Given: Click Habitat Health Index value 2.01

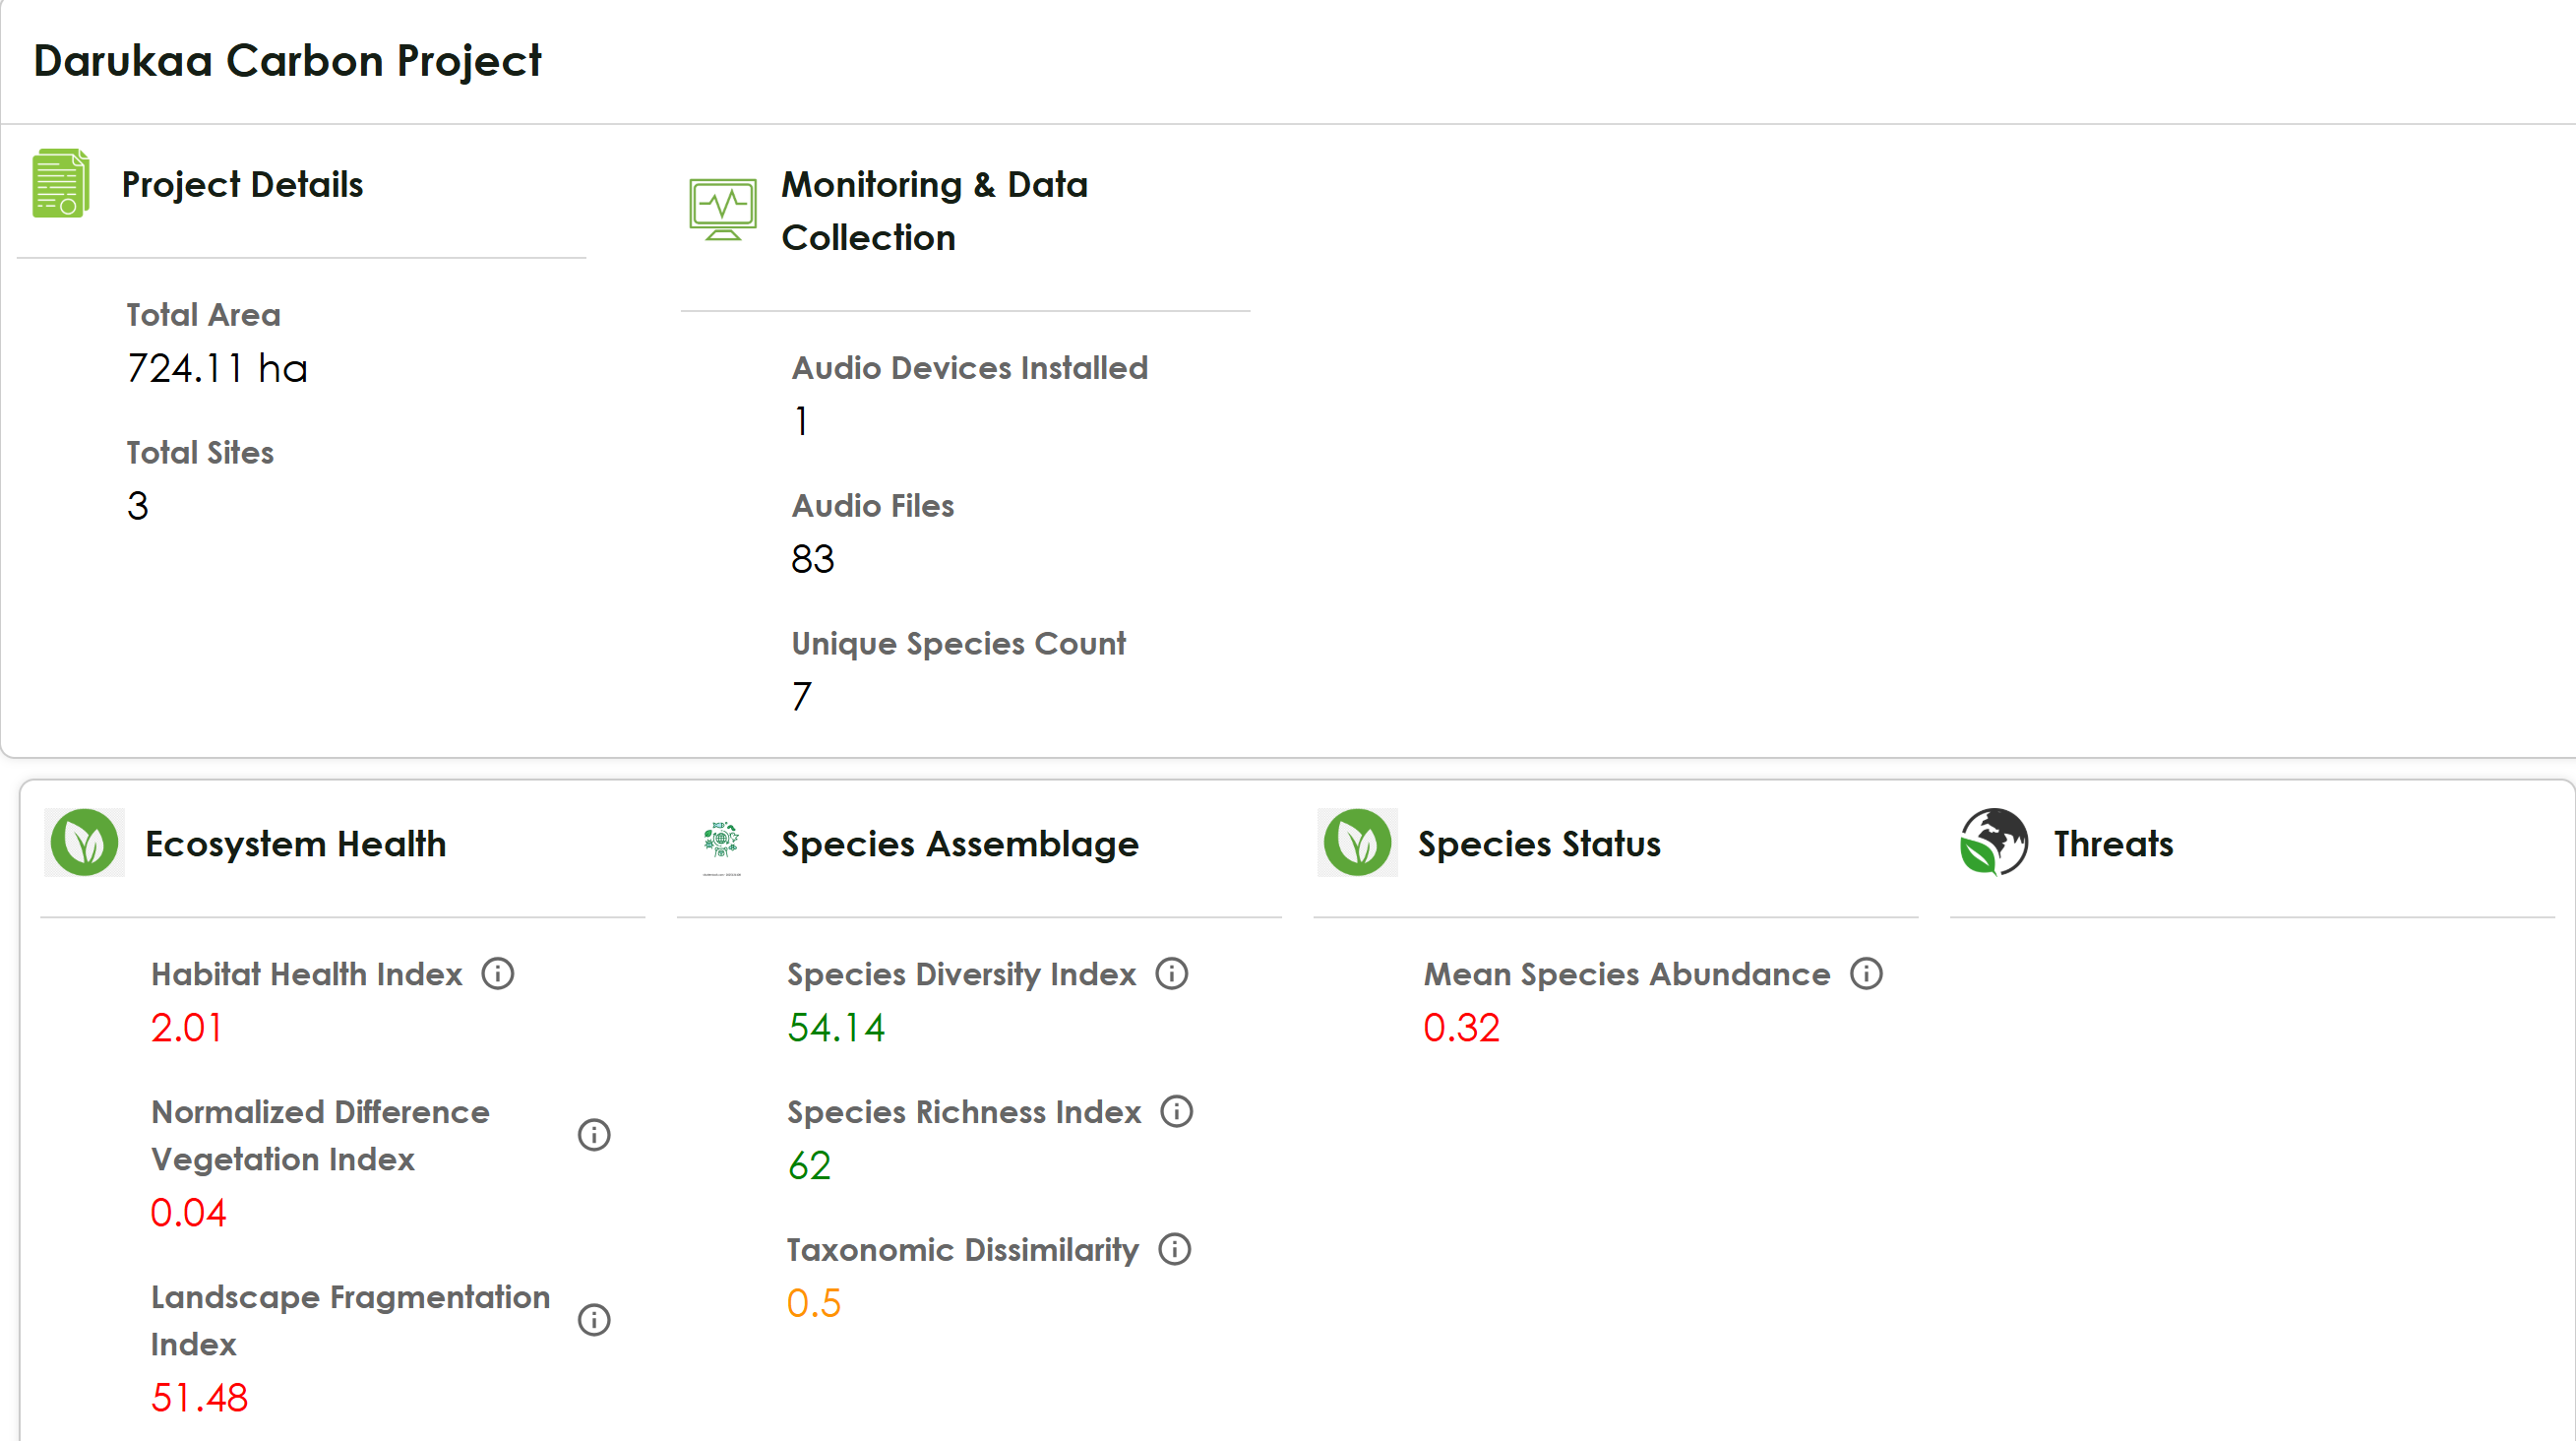Looking at the screenshot, I should [x=187, y=1028].
